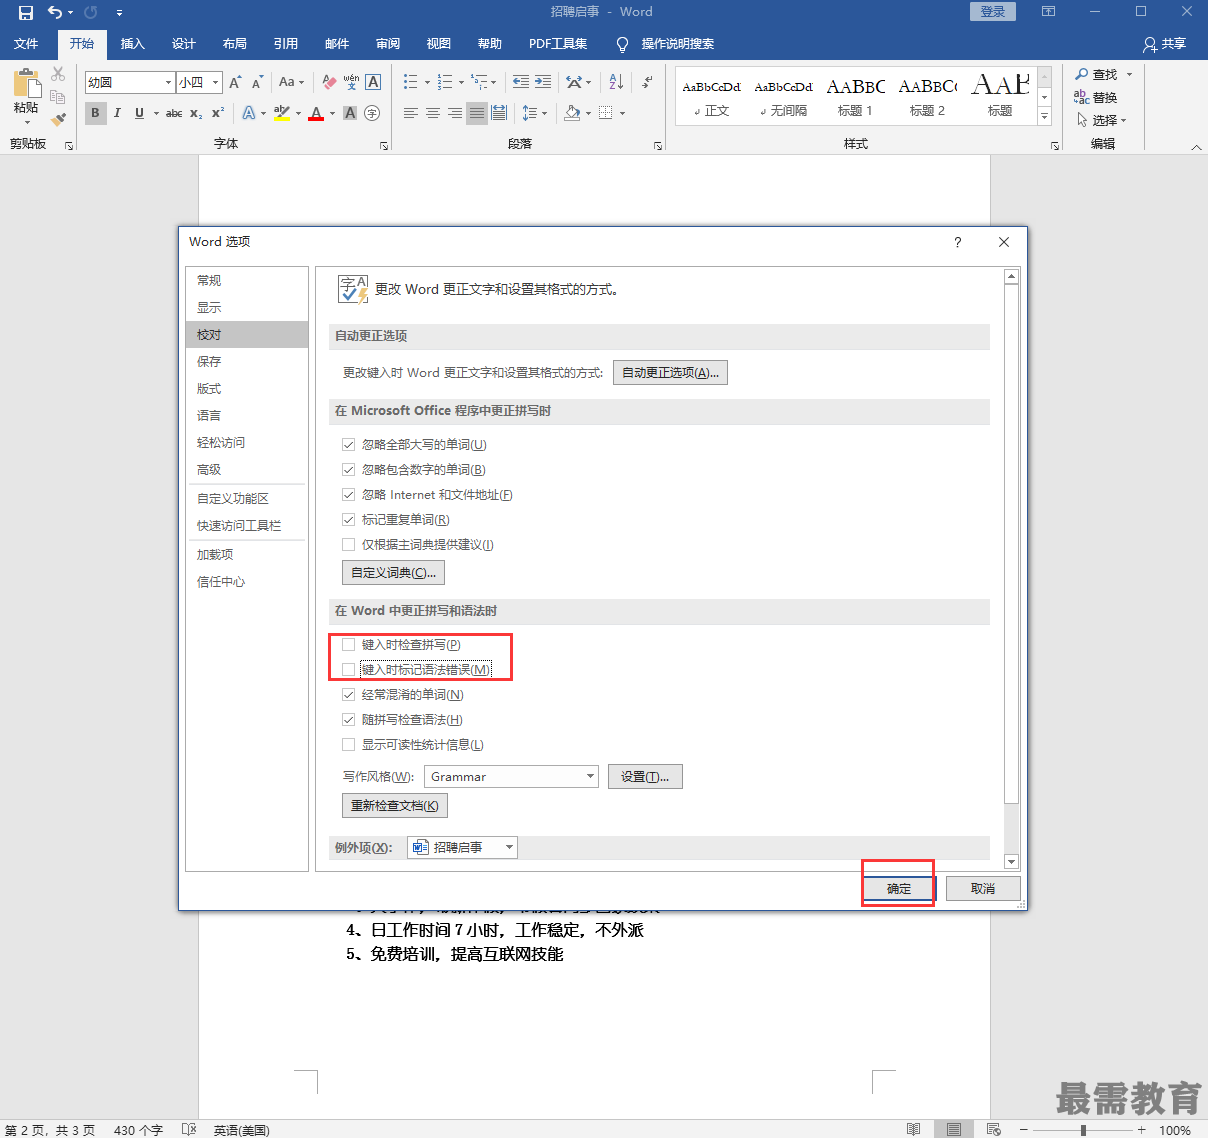
Task: Apply character border A icon
Action: pyautogui.click(x=373, y=82)
